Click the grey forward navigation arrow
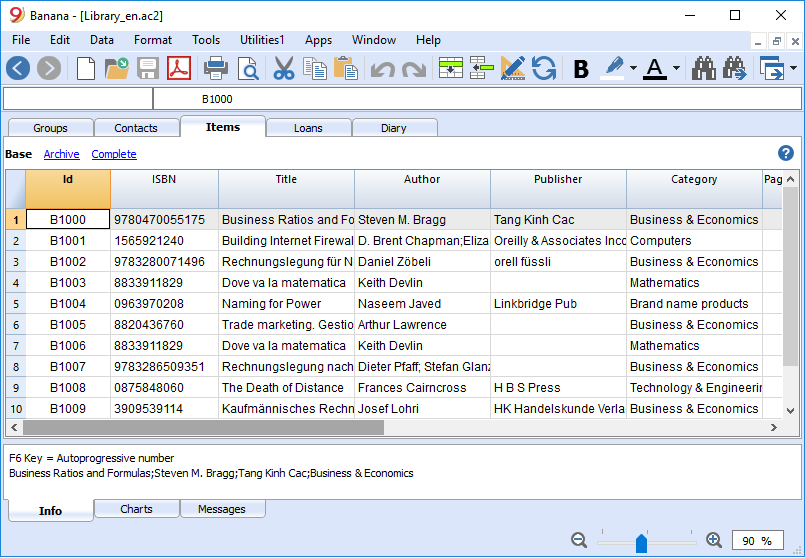 click(49, 68)
